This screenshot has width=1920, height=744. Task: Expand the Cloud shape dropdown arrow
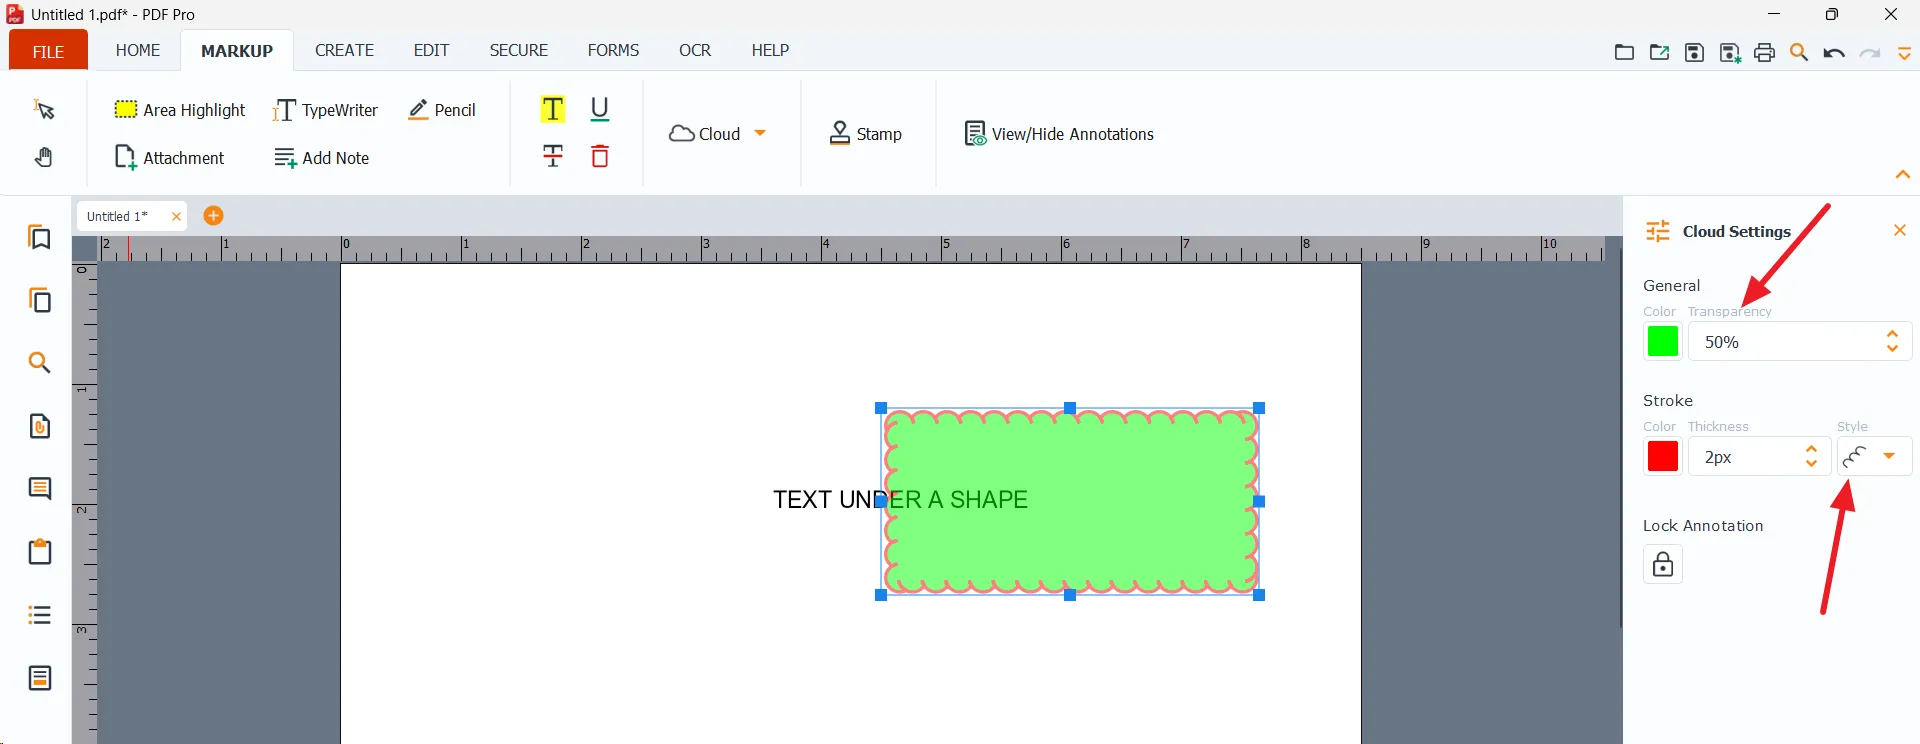point(760,133)
